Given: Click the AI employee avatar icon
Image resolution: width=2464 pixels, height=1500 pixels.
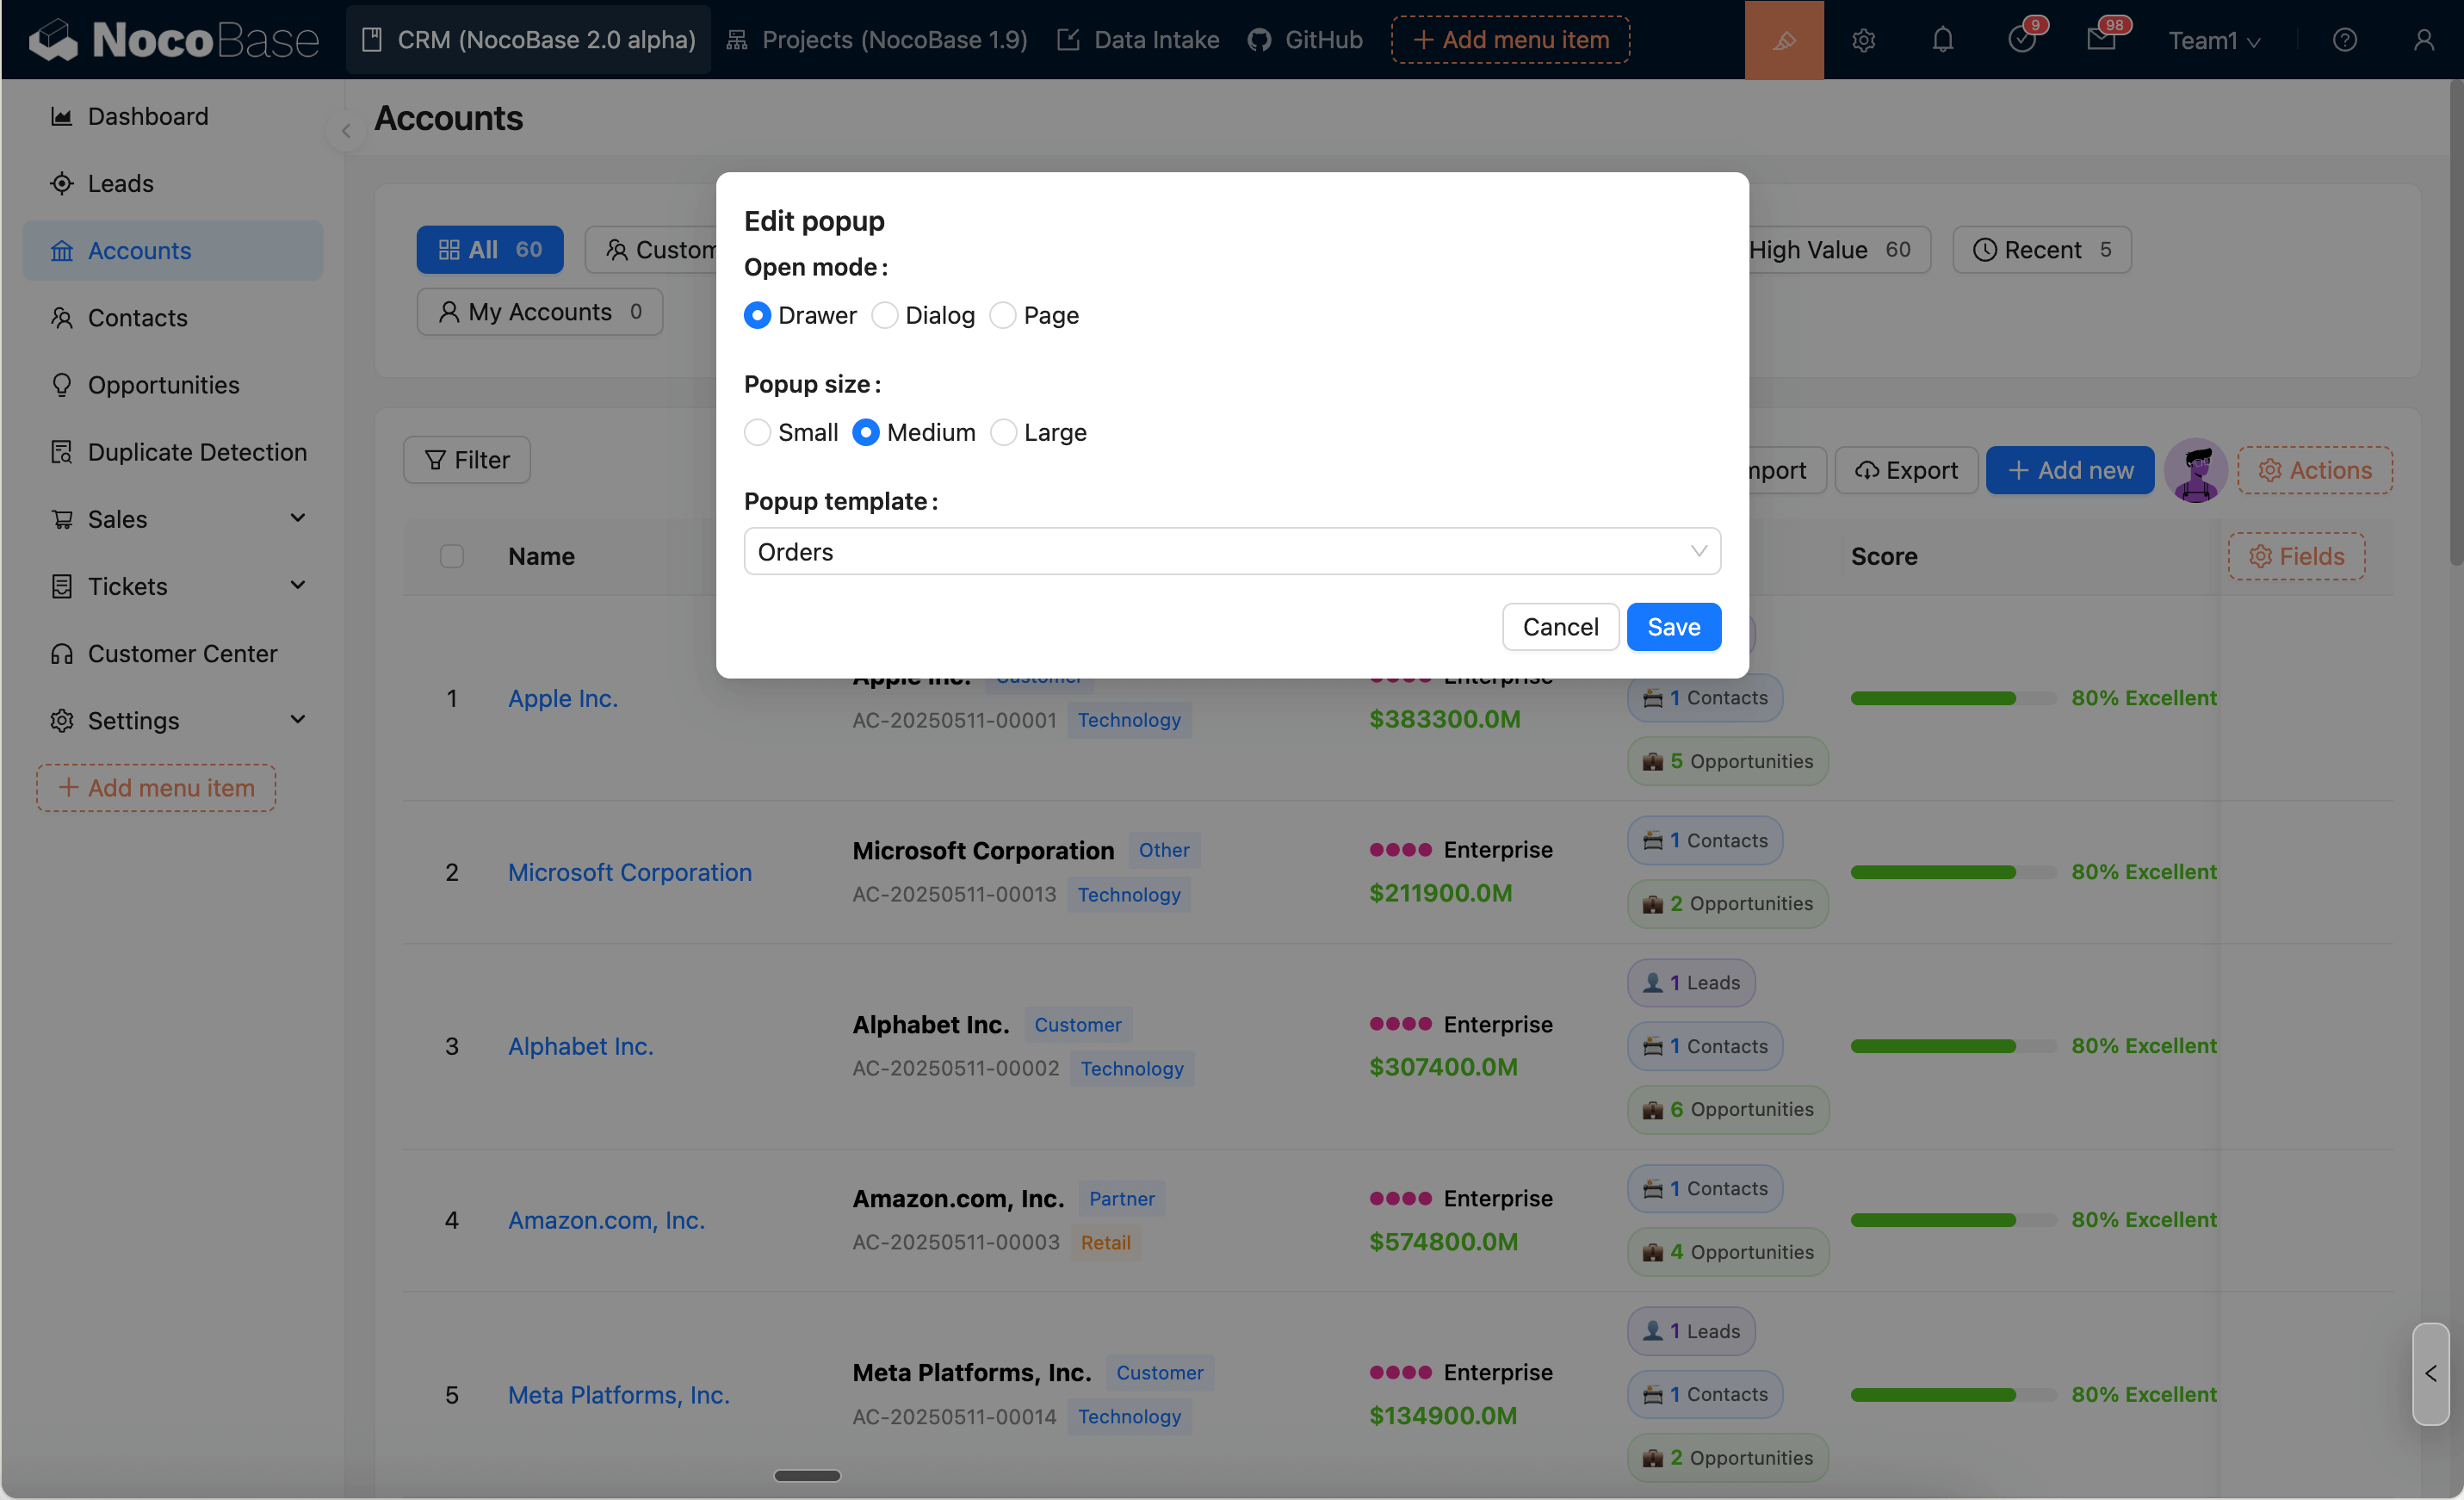Looking at the screenshot, I should (x=2195, y=470).
